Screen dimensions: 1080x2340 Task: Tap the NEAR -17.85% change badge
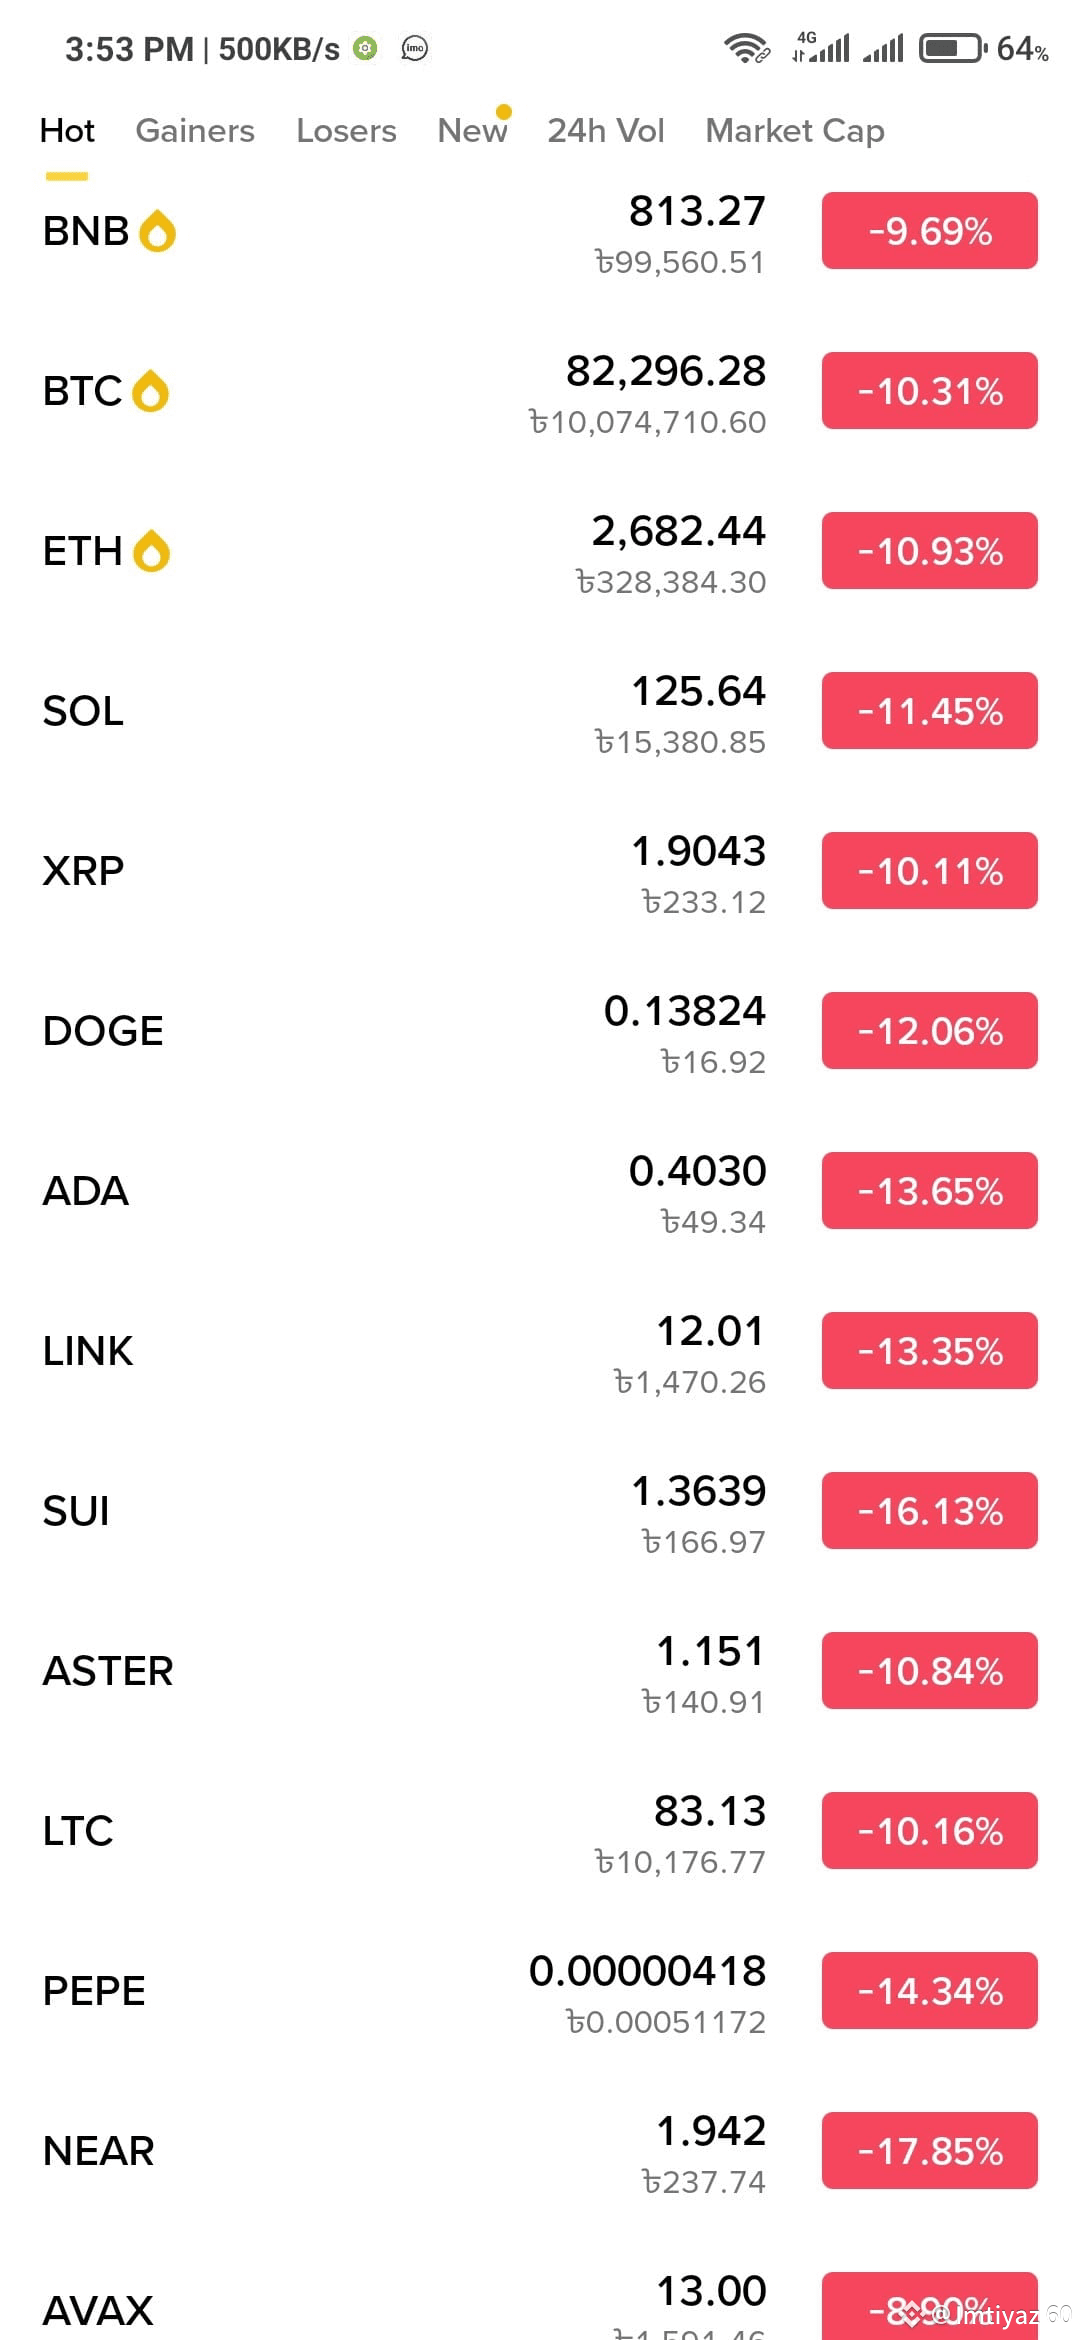(930, 2151)
